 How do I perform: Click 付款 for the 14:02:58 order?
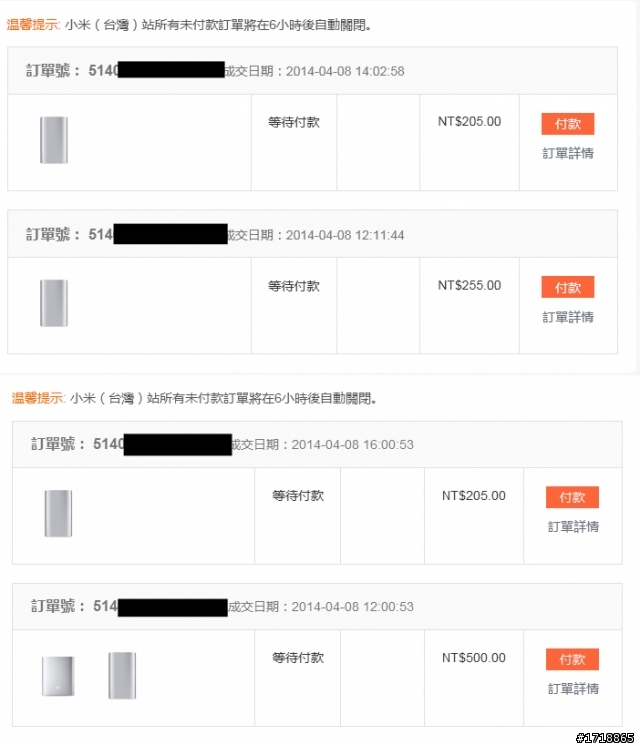(x=568, y=124)
